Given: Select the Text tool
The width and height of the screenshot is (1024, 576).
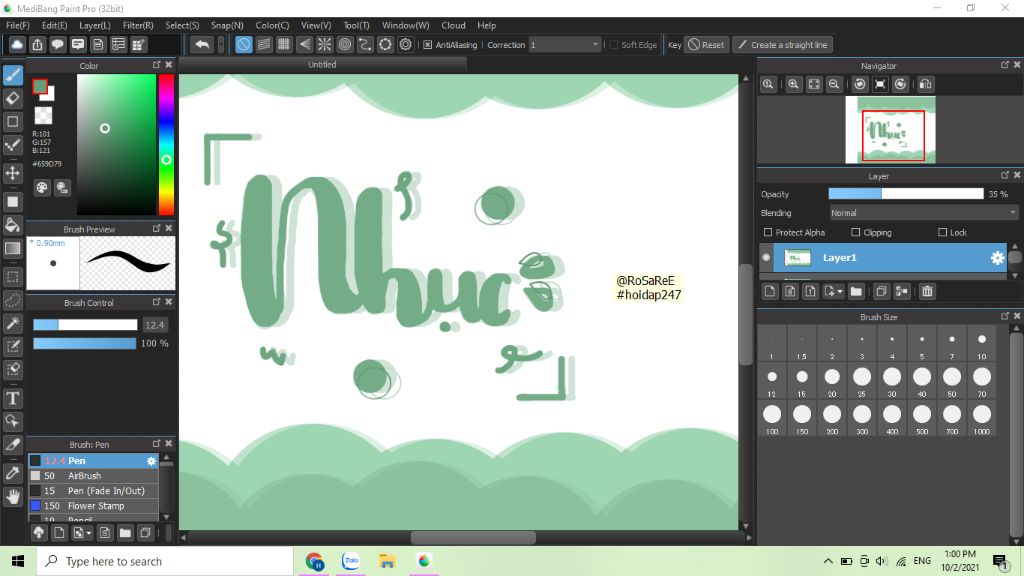Looking at the screenshot, I should pos(13,398).
